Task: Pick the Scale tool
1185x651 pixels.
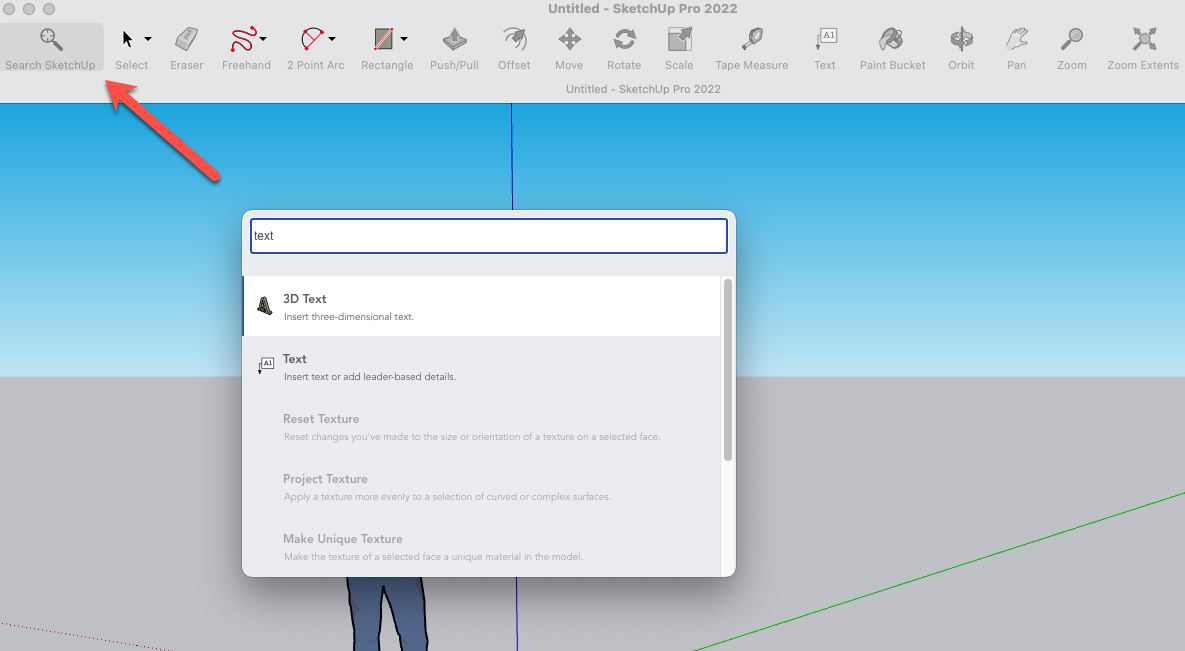Action: (679, 48)
